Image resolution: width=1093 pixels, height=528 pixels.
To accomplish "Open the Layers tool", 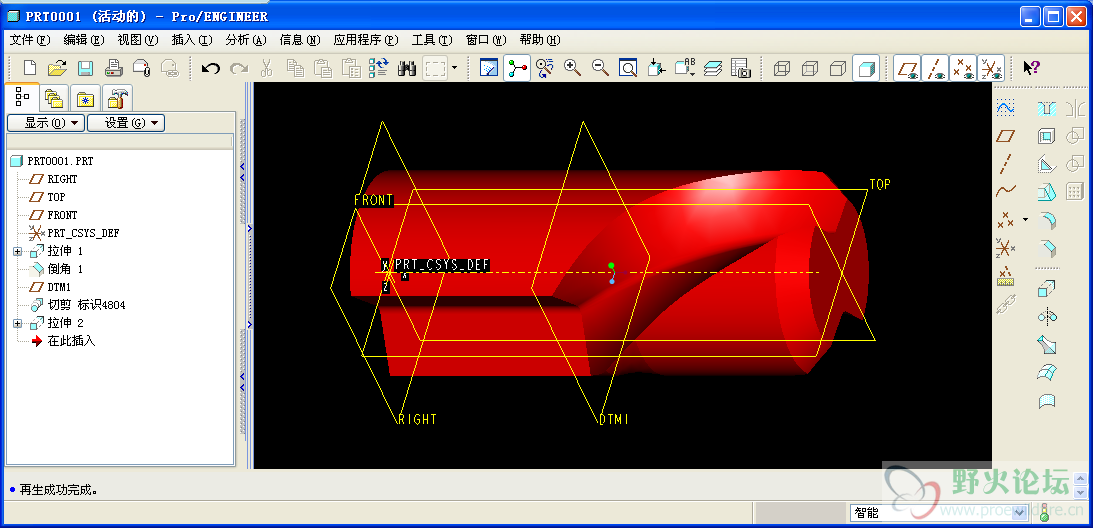I will (712, 68).
